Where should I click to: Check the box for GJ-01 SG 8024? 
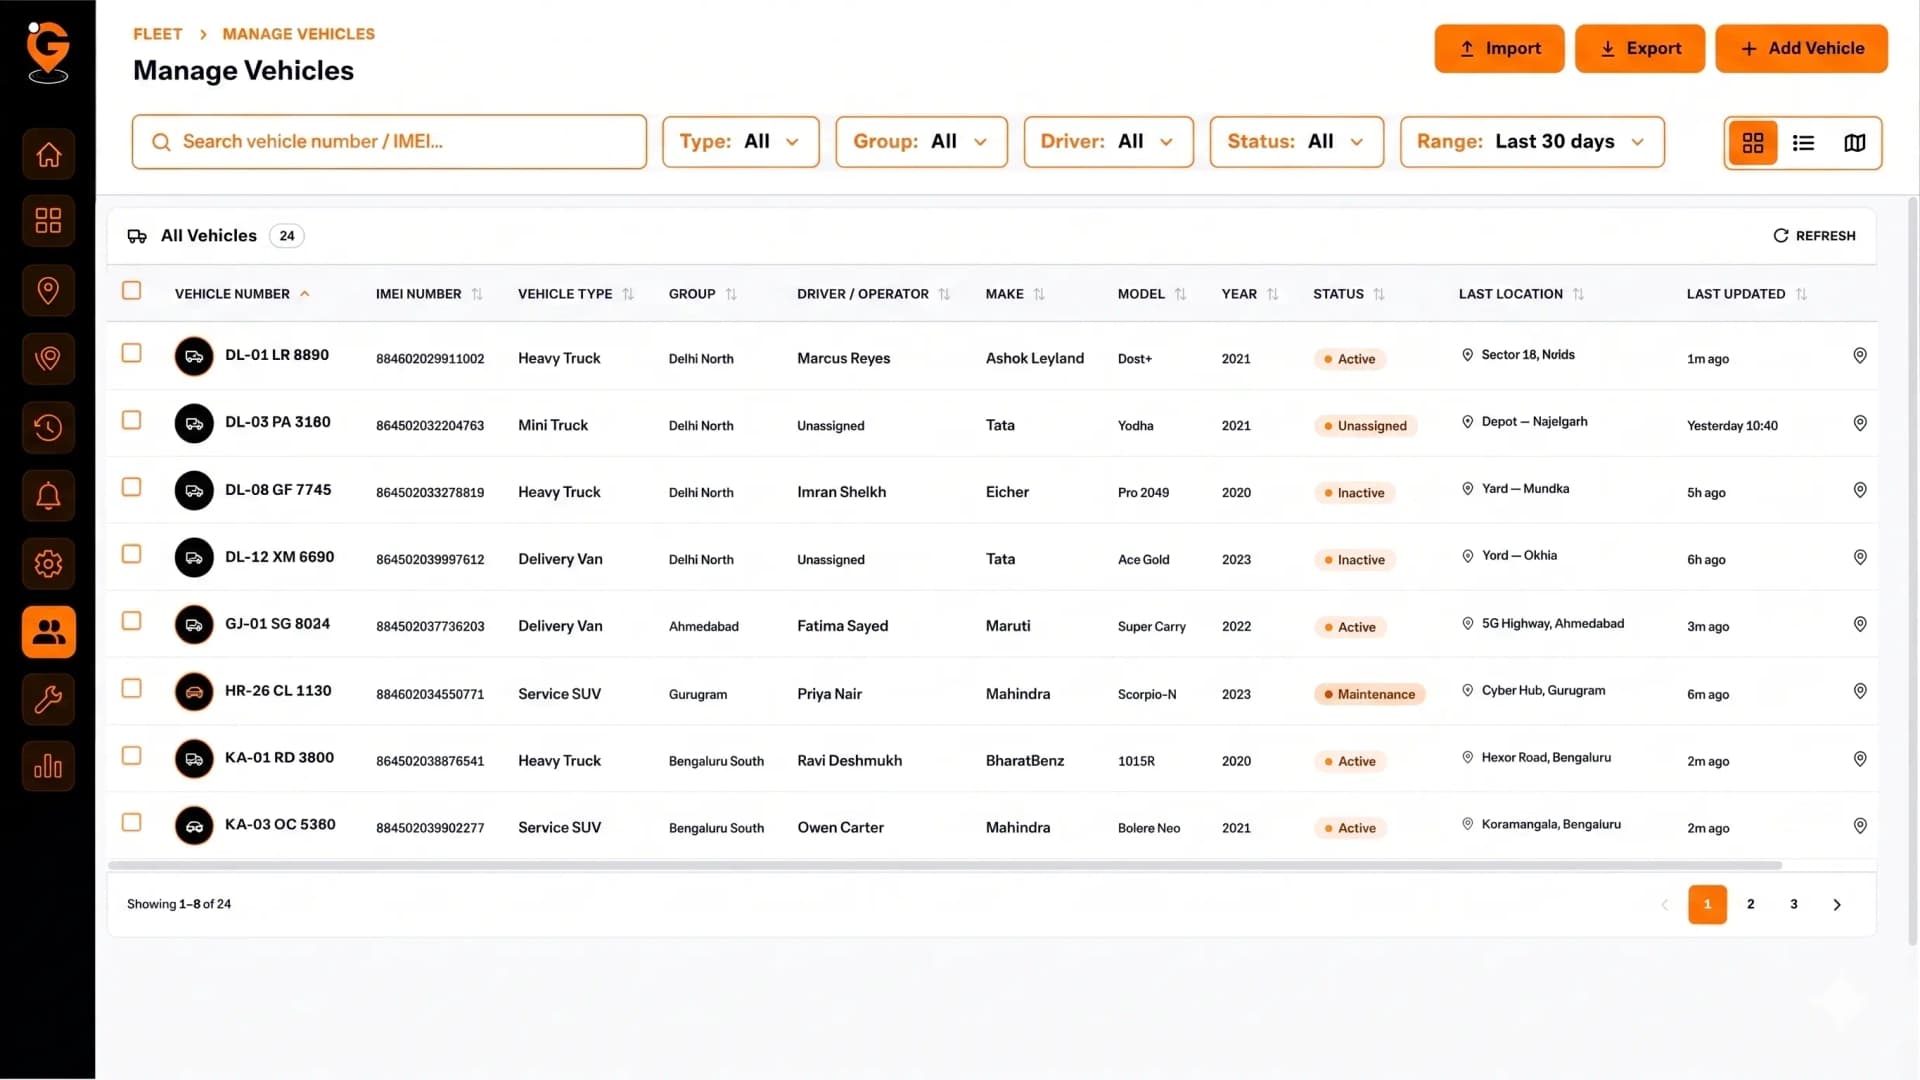coord(131,621)
